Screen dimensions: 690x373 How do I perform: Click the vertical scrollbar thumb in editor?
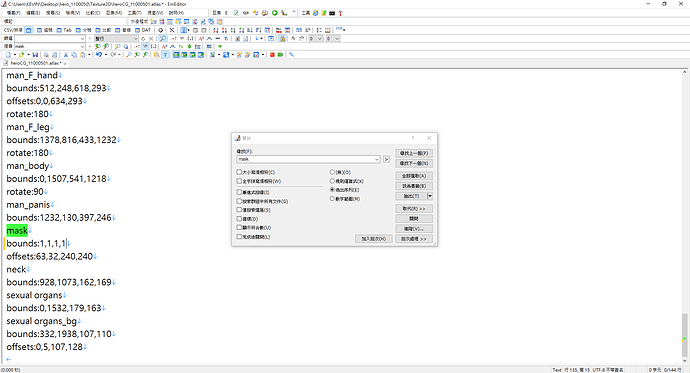[x=685, y=336]
